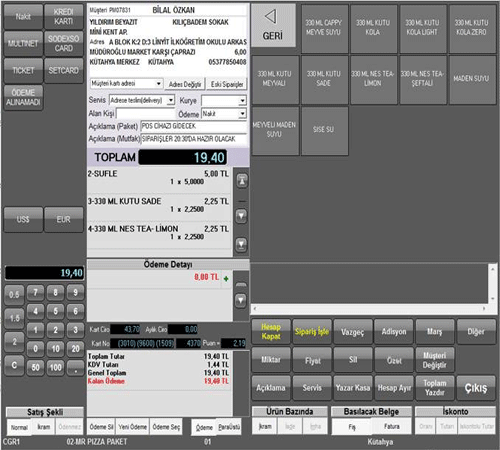Click the Hesap Kapat button
Image resolution: width=500 pixels, height=450 pixels.
(x=271, y=332)
